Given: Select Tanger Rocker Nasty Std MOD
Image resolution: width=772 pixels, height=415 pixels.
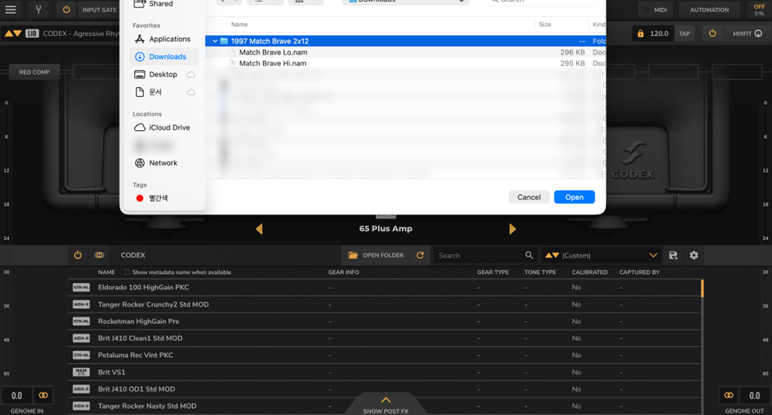Looking at the screenshot, I should point(384,406).
